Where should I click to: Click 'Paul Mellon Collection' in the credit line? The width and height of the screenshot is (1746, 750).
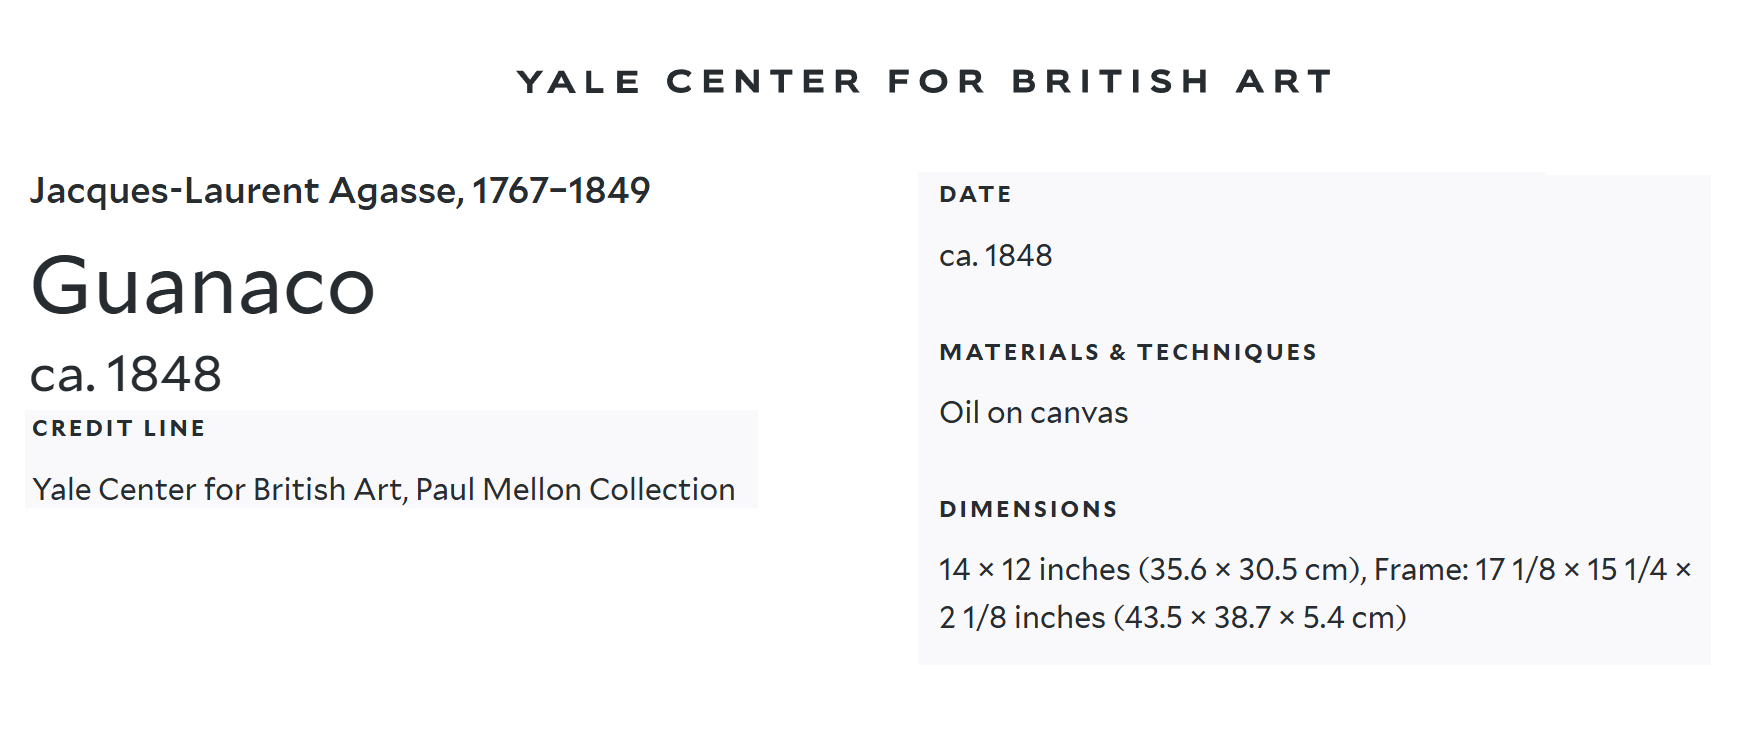tap(575, 489)
